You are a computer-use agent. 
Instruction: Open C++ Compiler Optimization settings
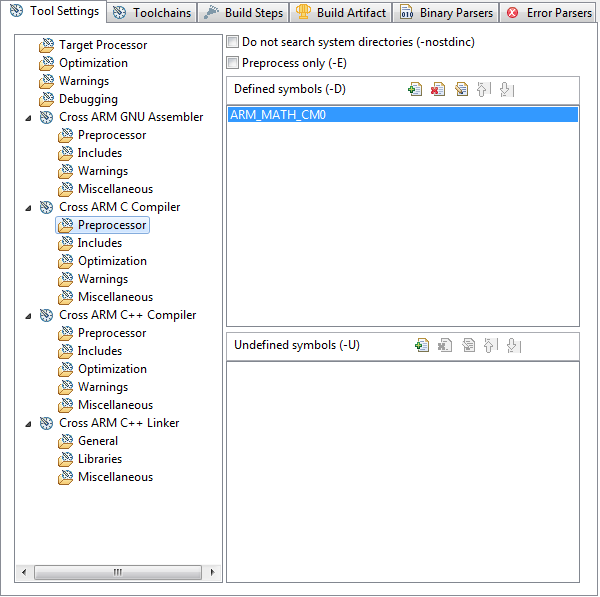[103, 369]
